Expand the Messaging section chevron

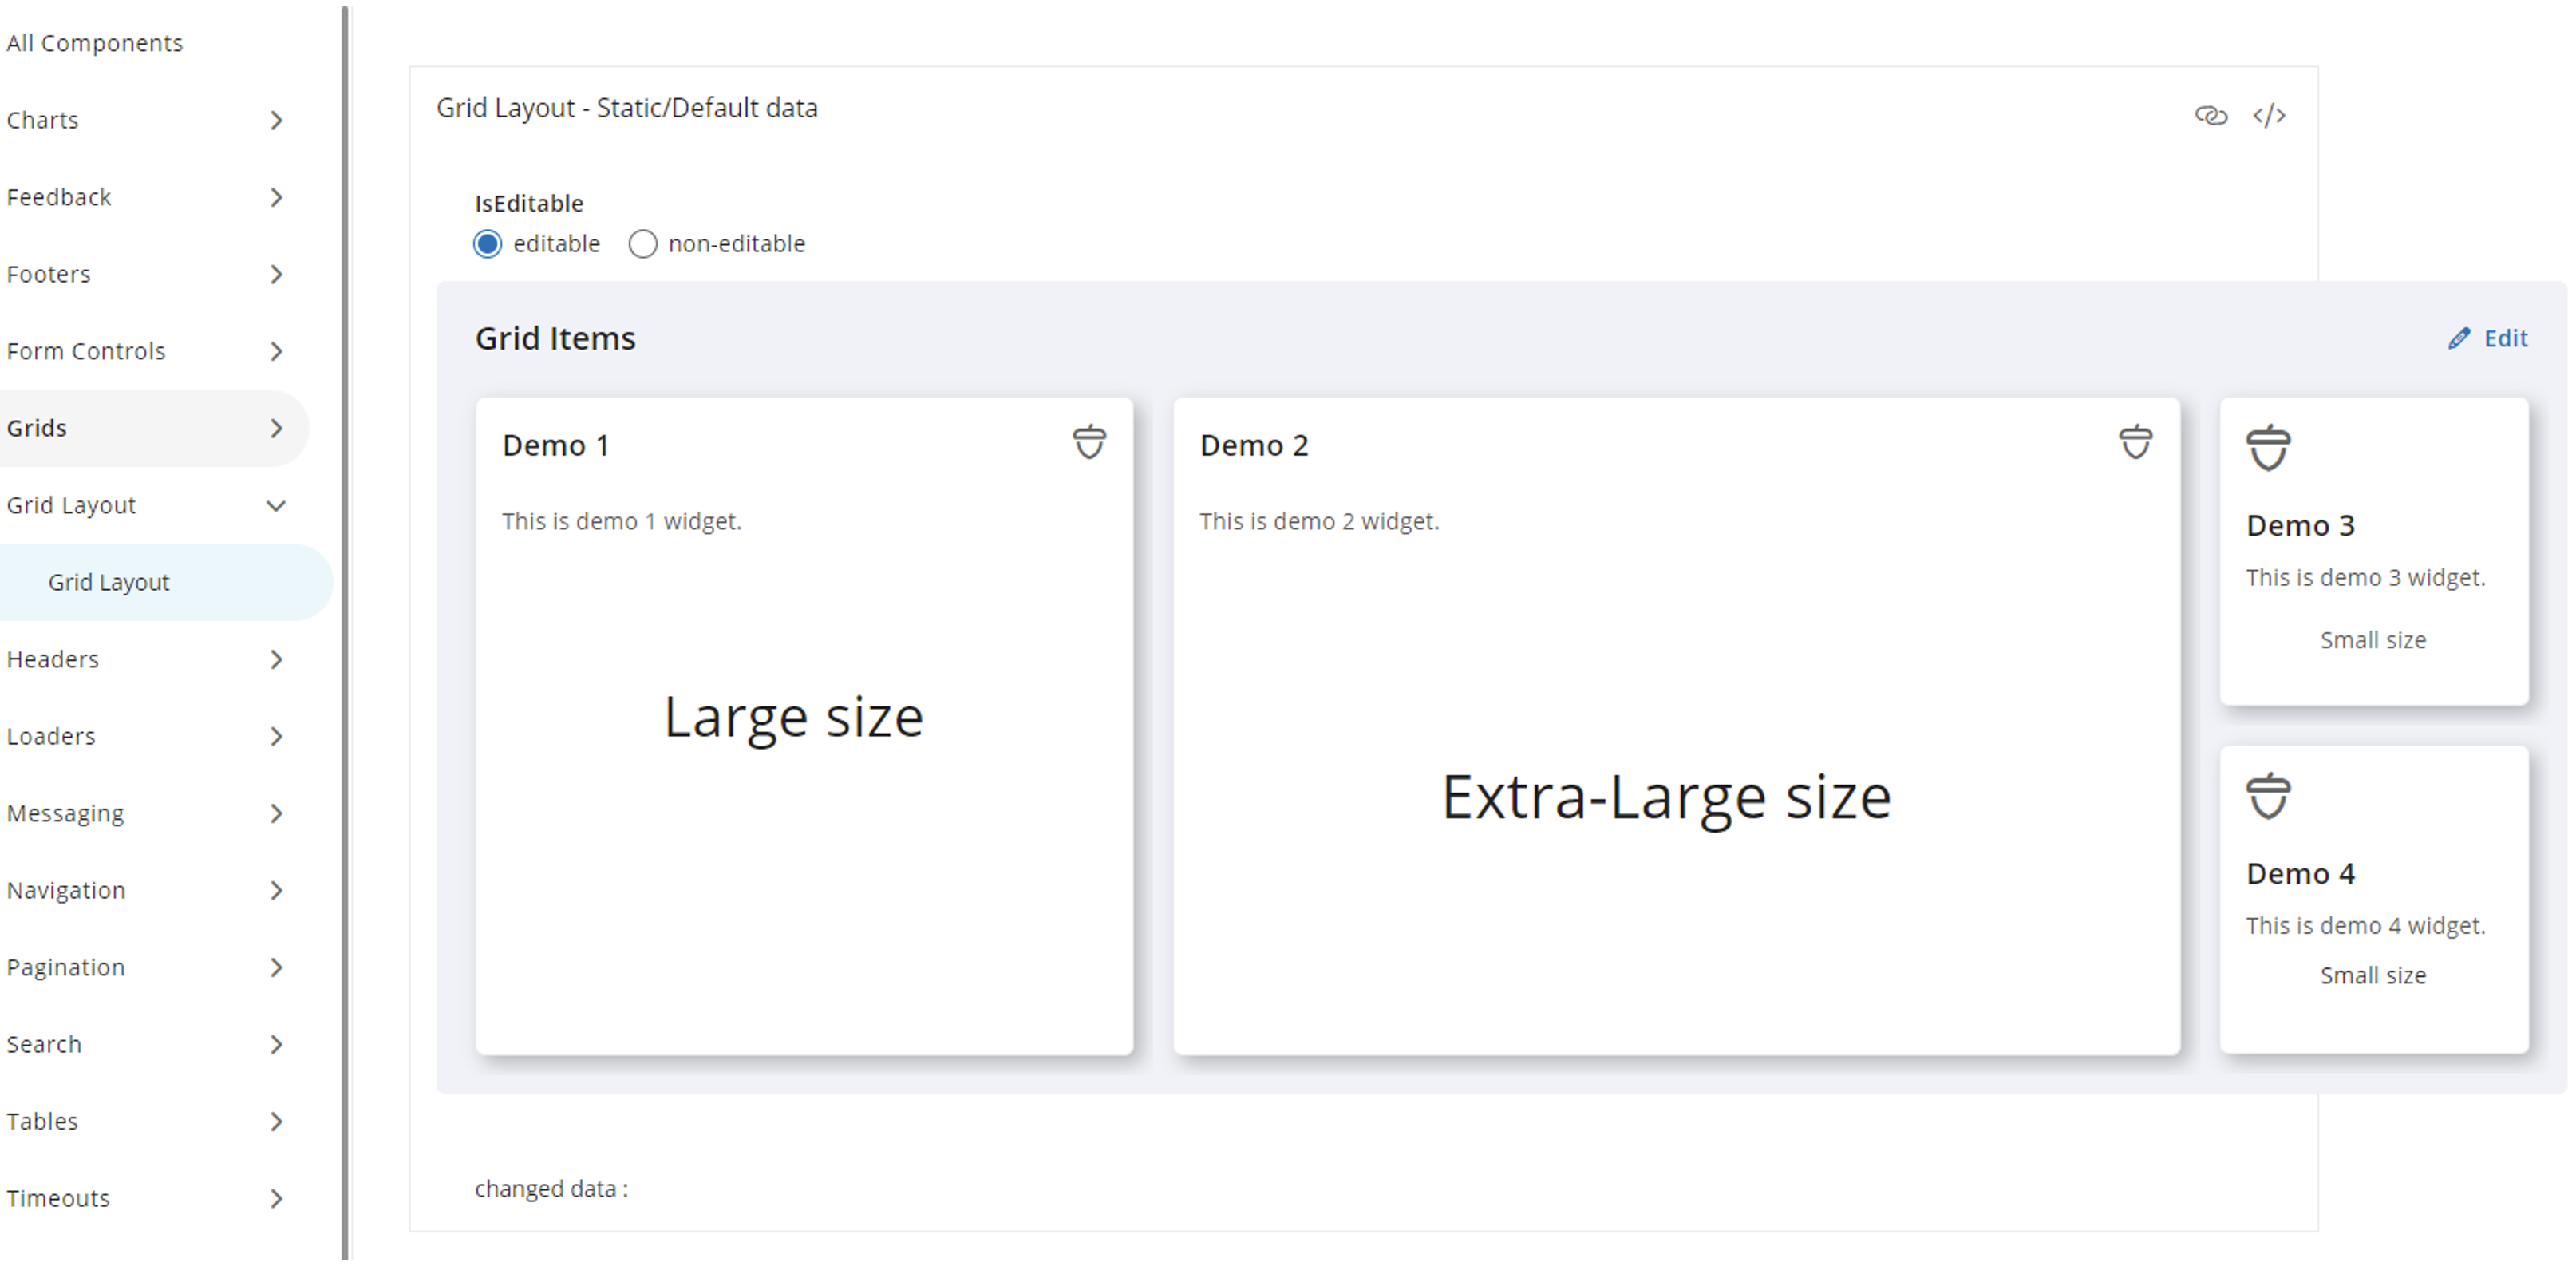tap(277, 814)
